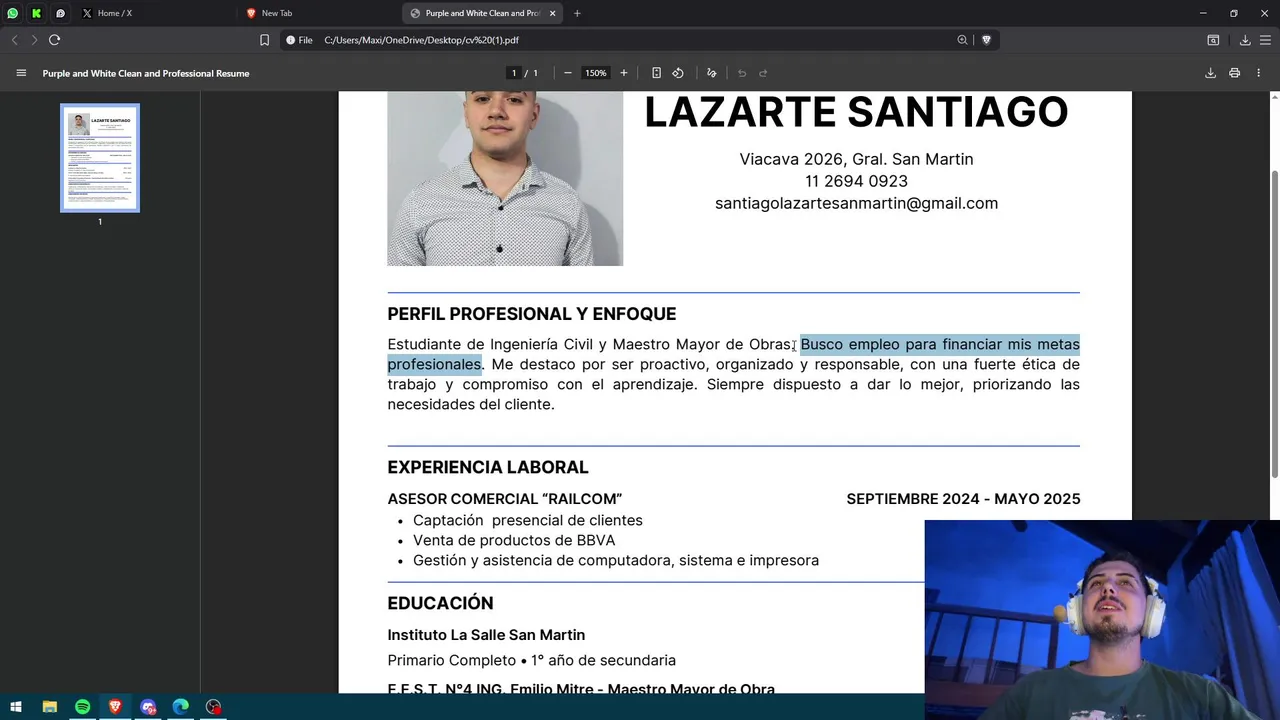Image resolution: width=1280 pixels, height=720 pixels.
Task: Toggle the browser sidebar panel
Action: [1213, 40]
